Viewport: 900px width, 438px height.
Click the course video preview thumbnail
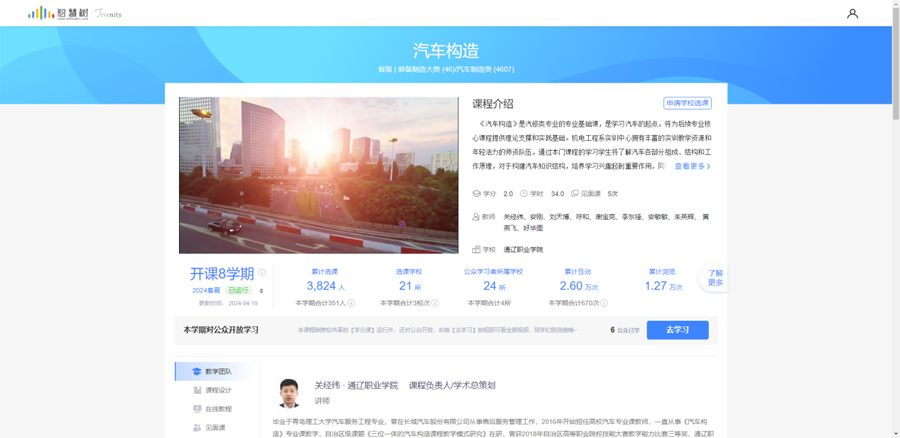point(319,175)
